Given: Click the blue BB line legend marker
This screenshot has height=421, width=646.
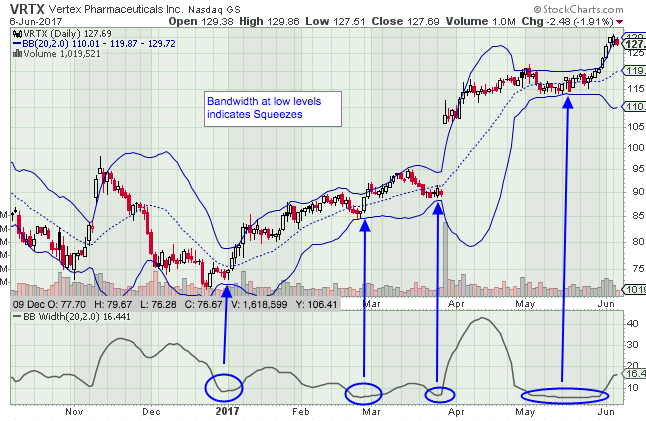Looking at the screenshot, I should 17,44.
